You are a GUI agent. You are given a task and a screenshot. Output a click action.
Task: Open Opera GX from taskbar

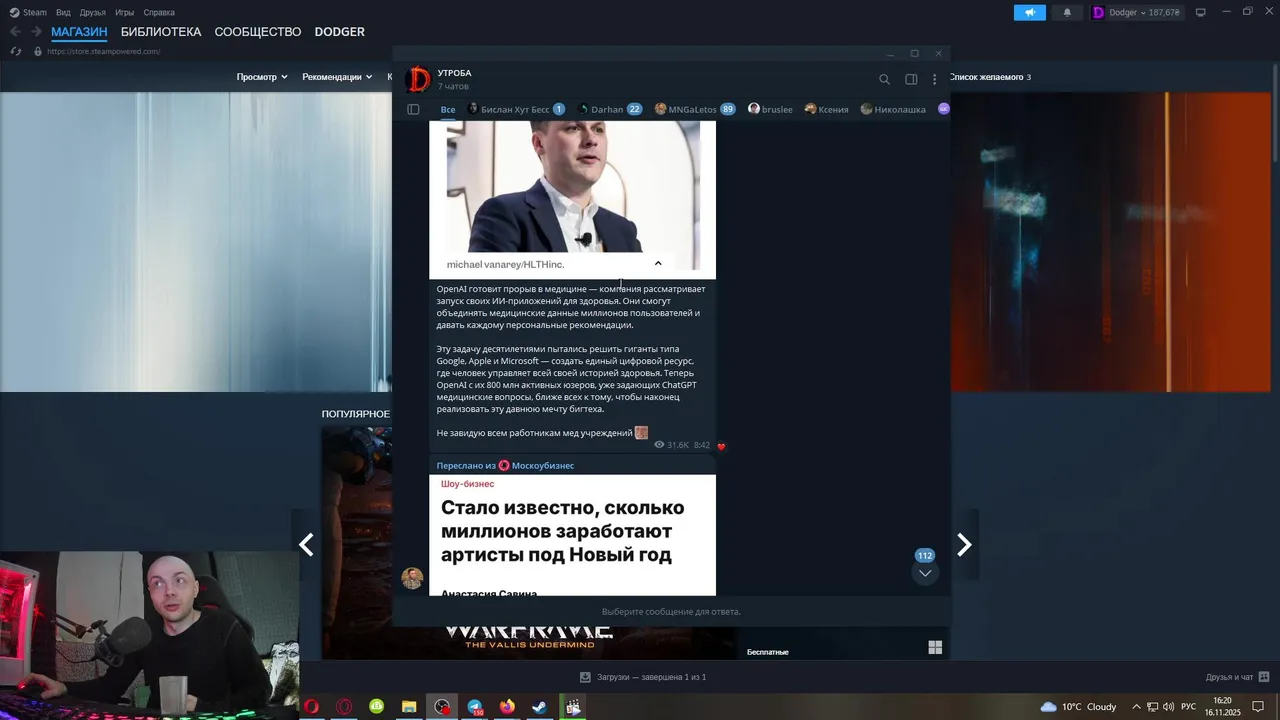[x=344, y=706]
